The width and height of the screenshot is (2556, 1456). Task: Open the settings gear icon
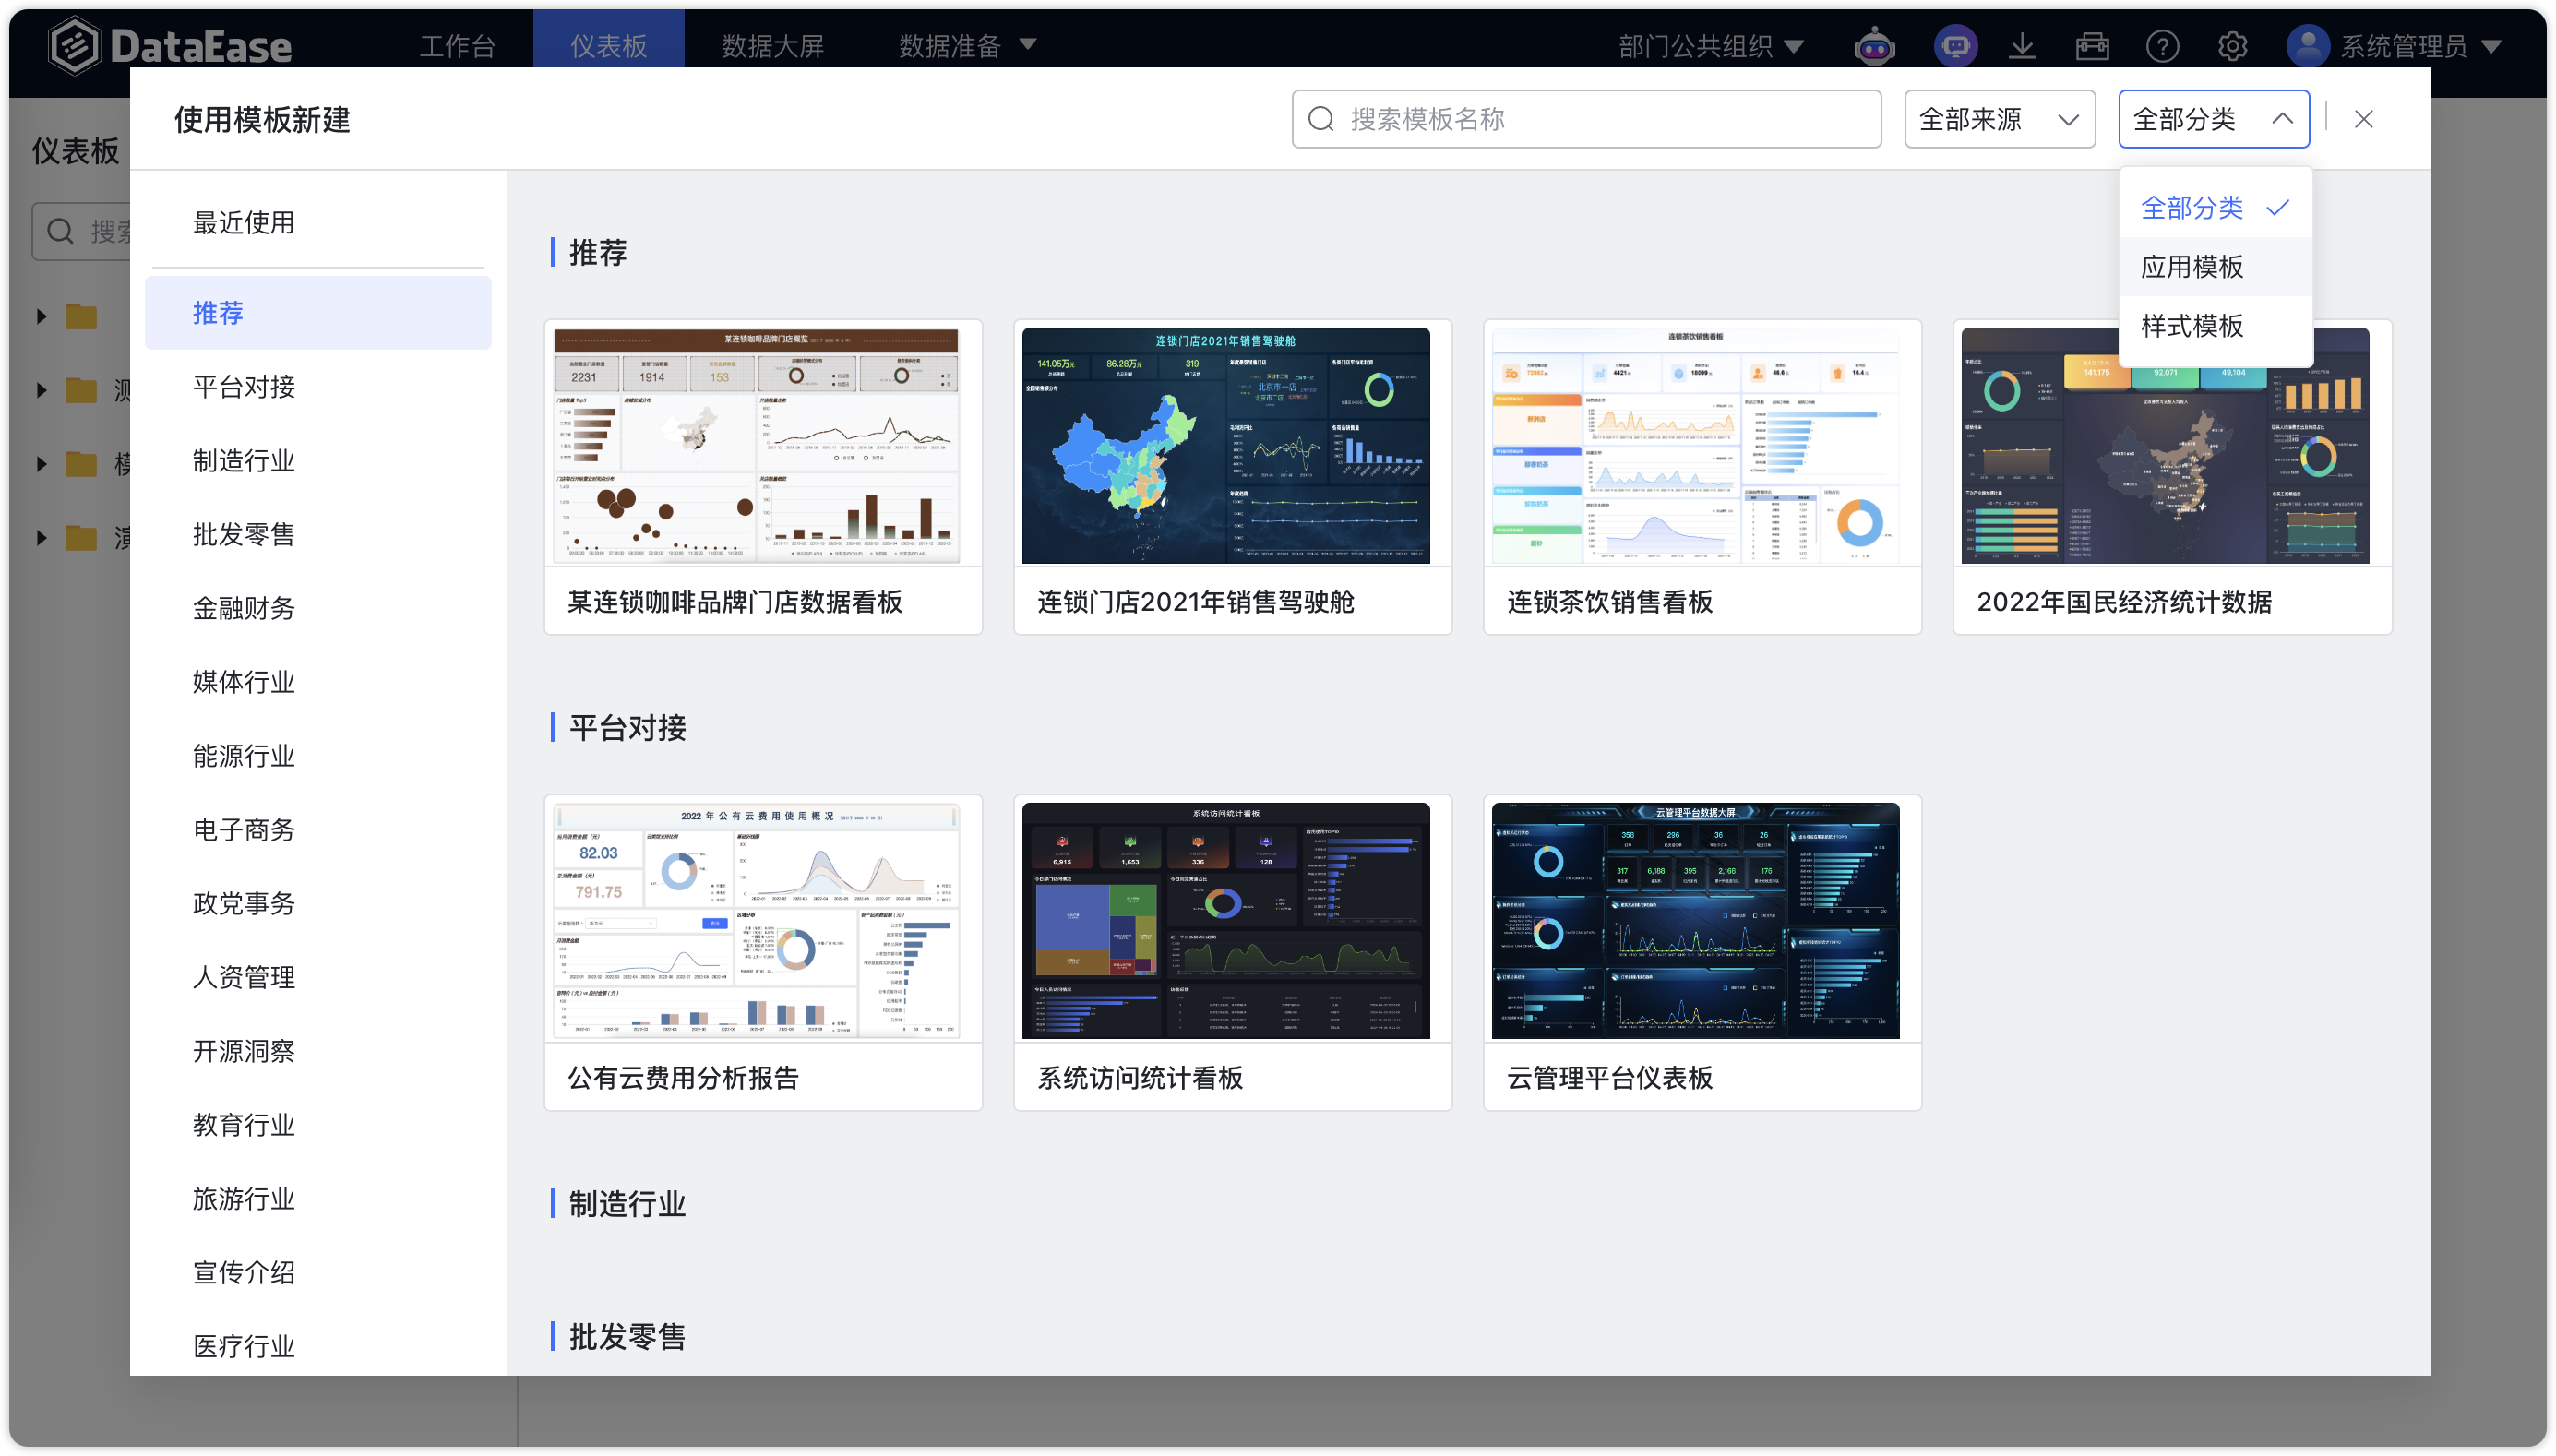click(2232, 46)
